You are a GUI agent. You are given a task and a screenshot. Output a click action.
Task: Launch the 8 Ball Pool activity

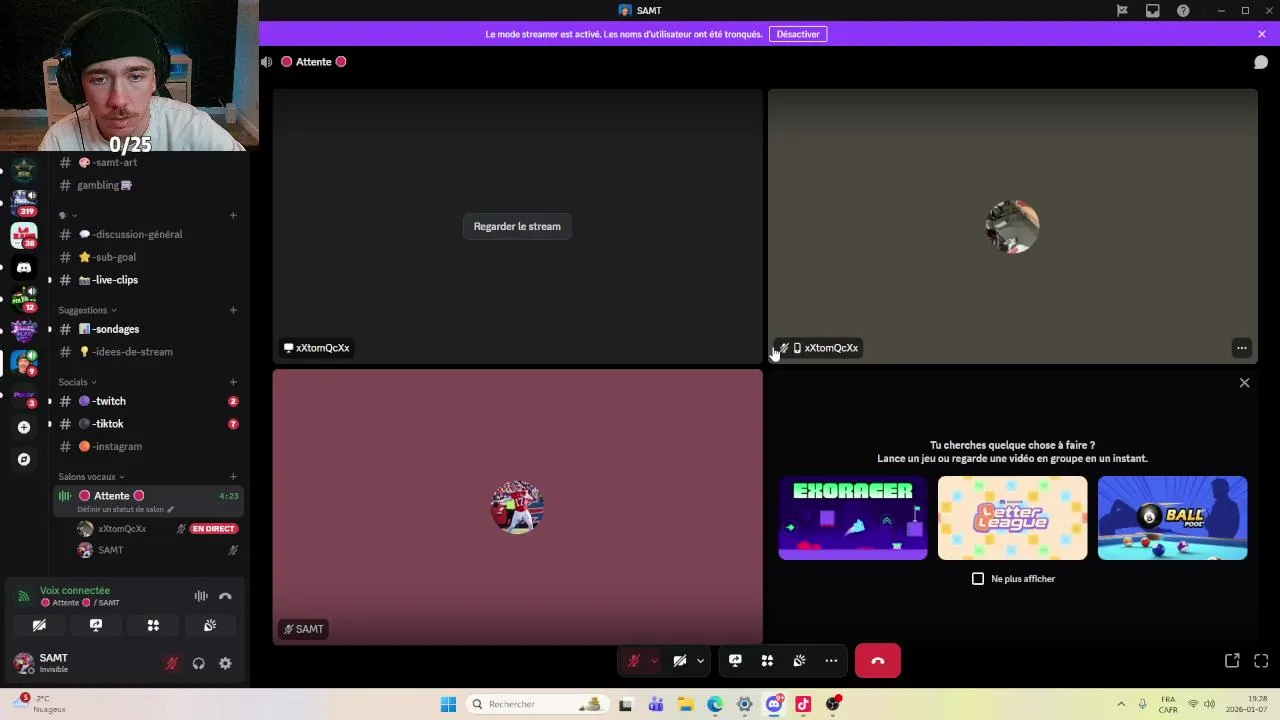(x=1172, y=518)
